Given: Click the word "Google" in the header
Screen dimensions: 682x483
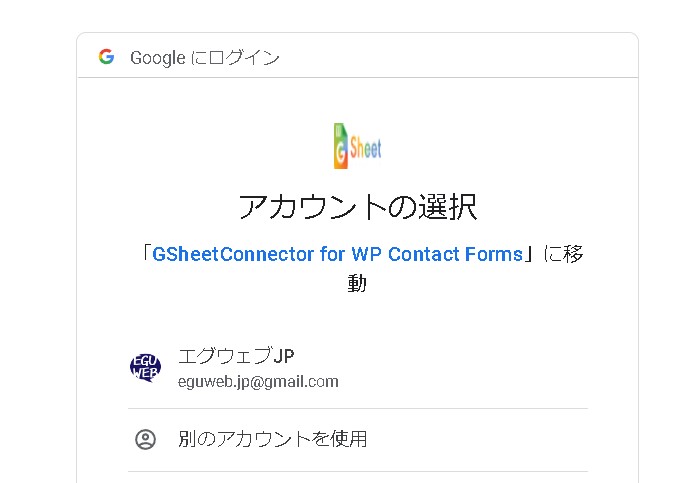Looking at the screenshot, I should pos(157,58).
